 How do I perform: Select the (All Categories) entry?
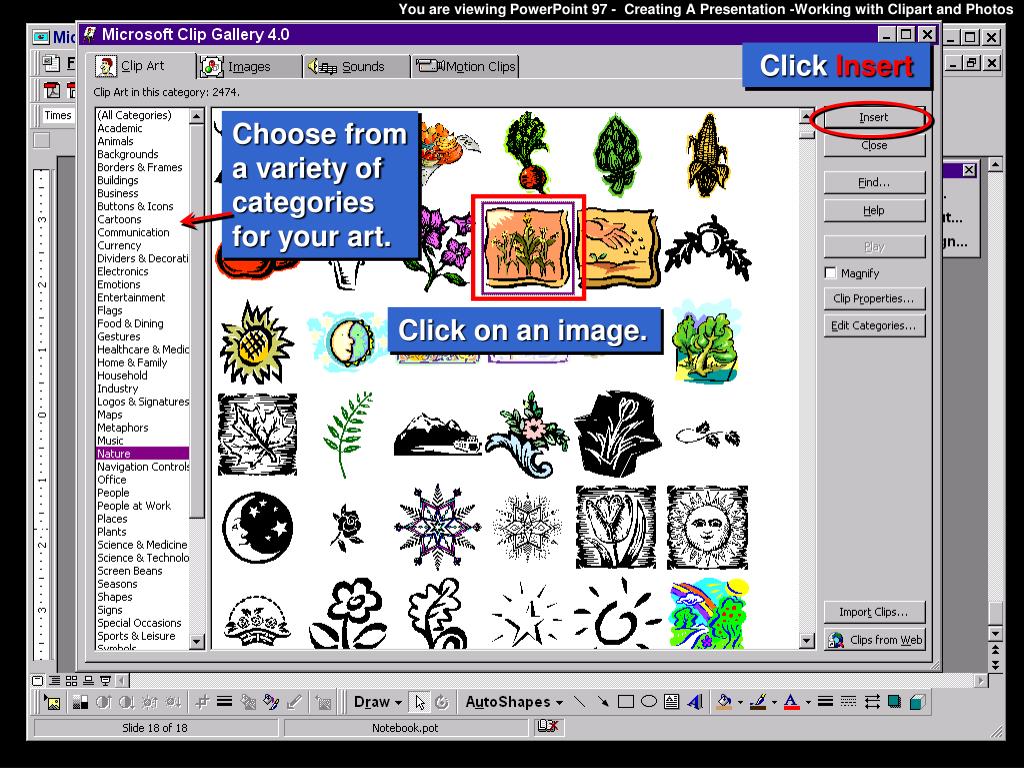coord(135,115)
